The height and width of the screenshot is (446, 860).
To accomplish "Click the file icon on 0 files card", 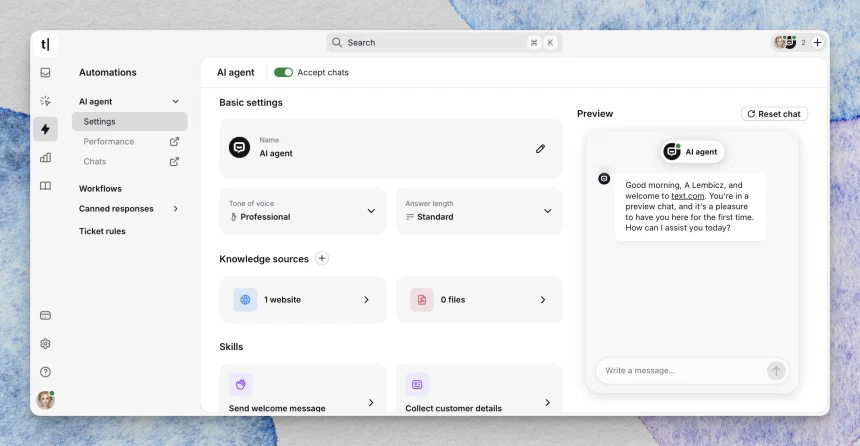I will pos(422,300).
